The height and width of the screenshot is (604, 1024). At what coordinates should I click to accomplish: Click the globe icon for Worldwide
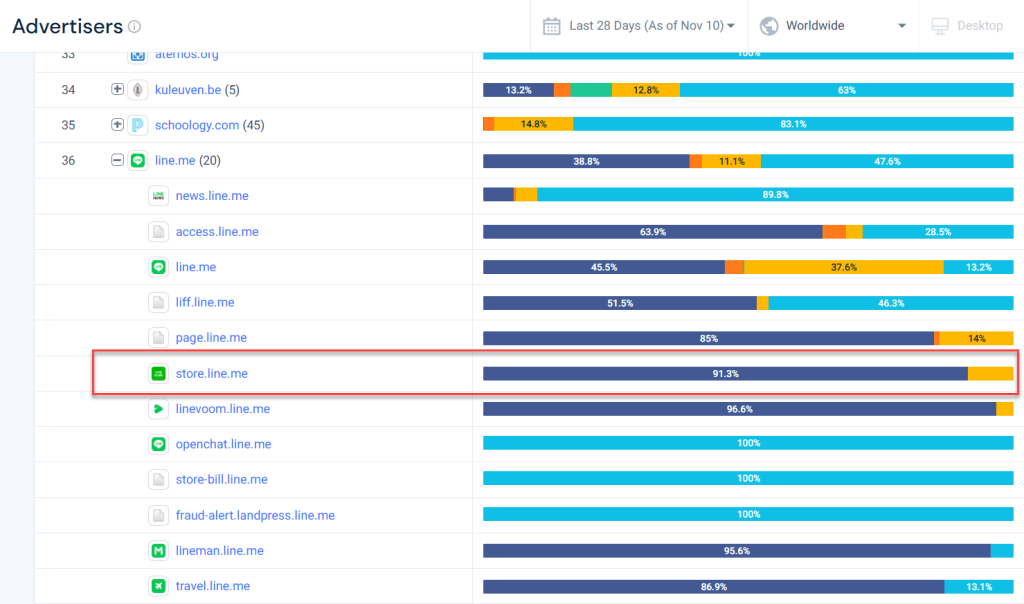pos(769,26)
